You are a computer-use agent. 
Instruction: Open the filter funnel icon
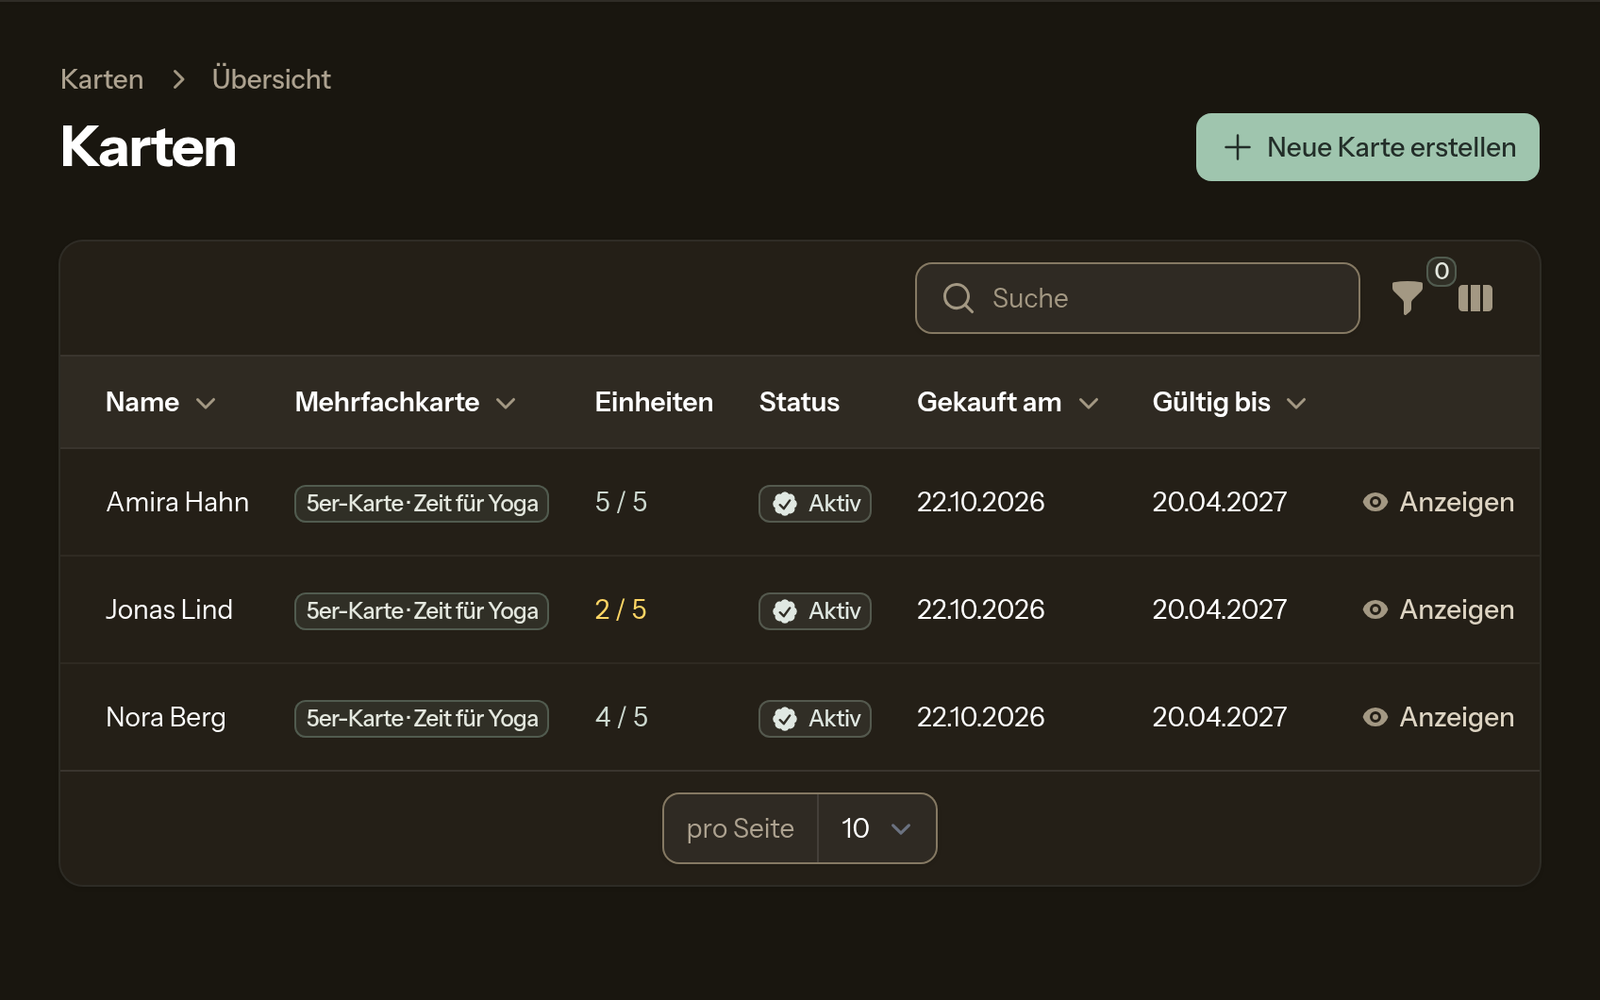click(1407, 298)
